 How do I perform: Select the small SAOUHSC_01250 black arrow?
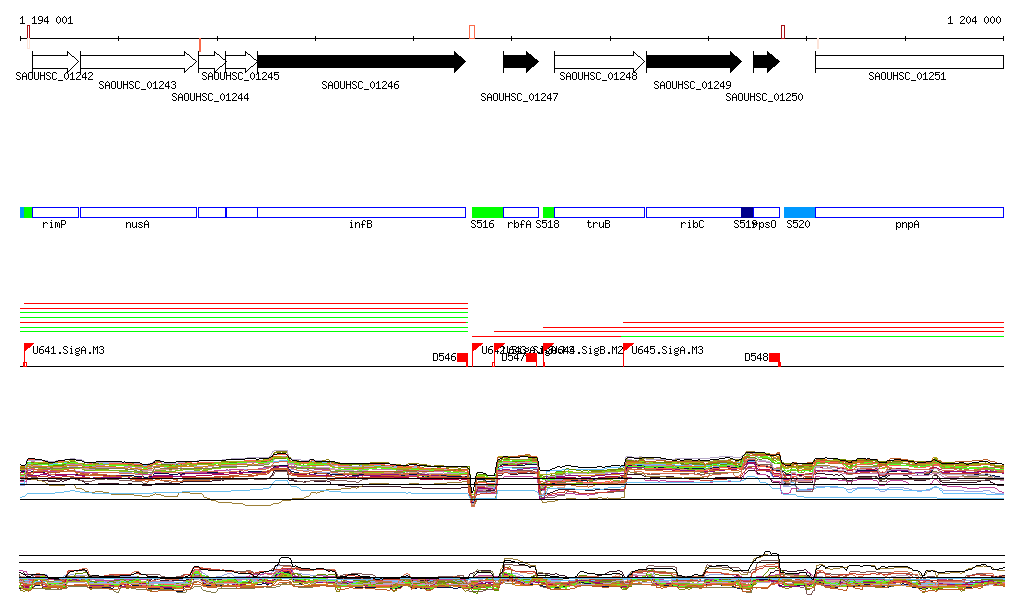point(766,62)
